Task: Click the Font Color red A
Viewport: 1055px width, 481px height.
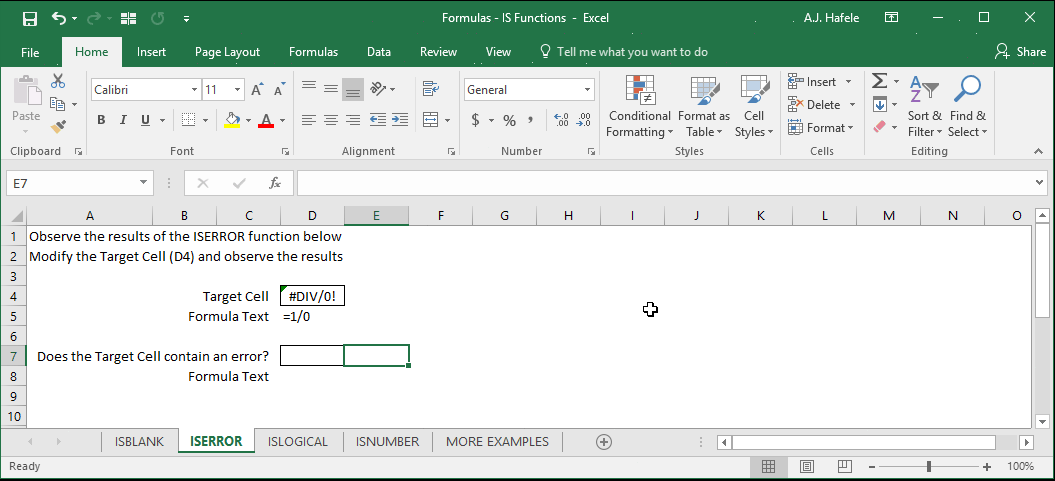Action: pyautogui.click(x=266, y=120)
